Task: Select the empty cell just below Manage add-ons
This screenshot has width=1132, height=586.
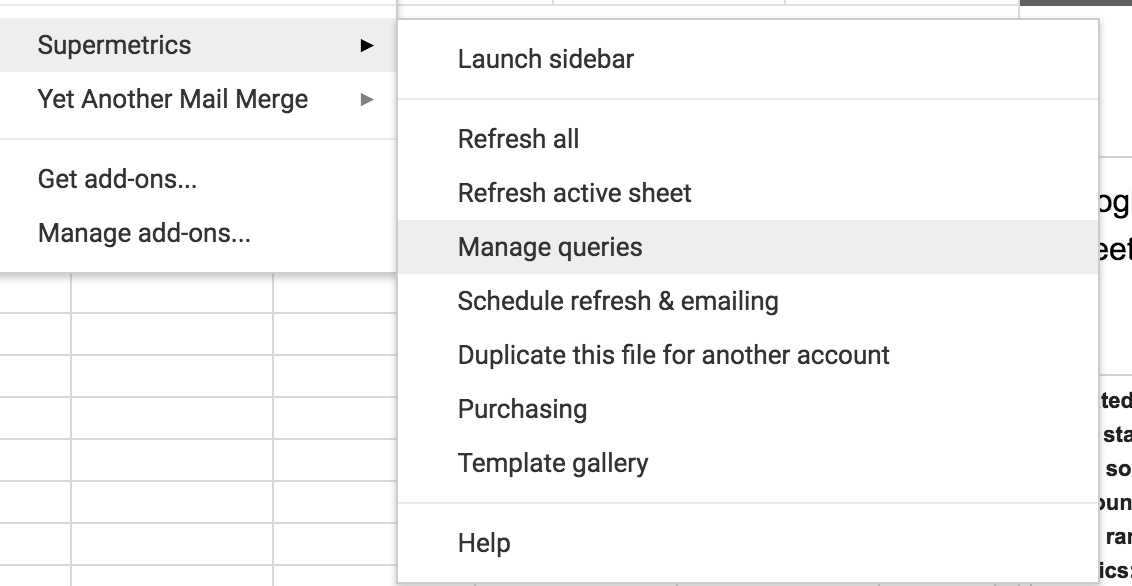Action: coord(171,291)
